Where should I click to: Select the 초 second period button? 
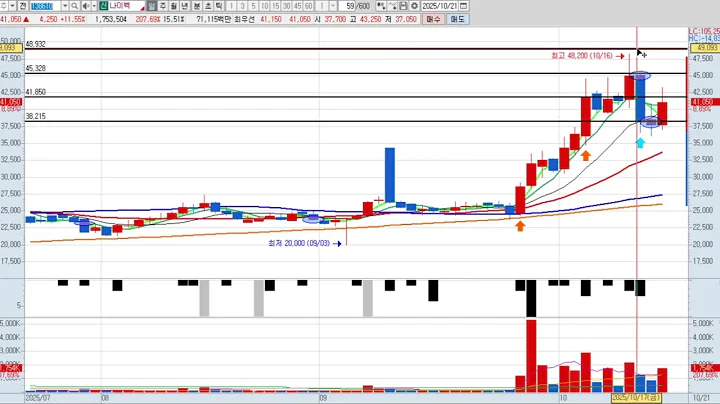208,6
